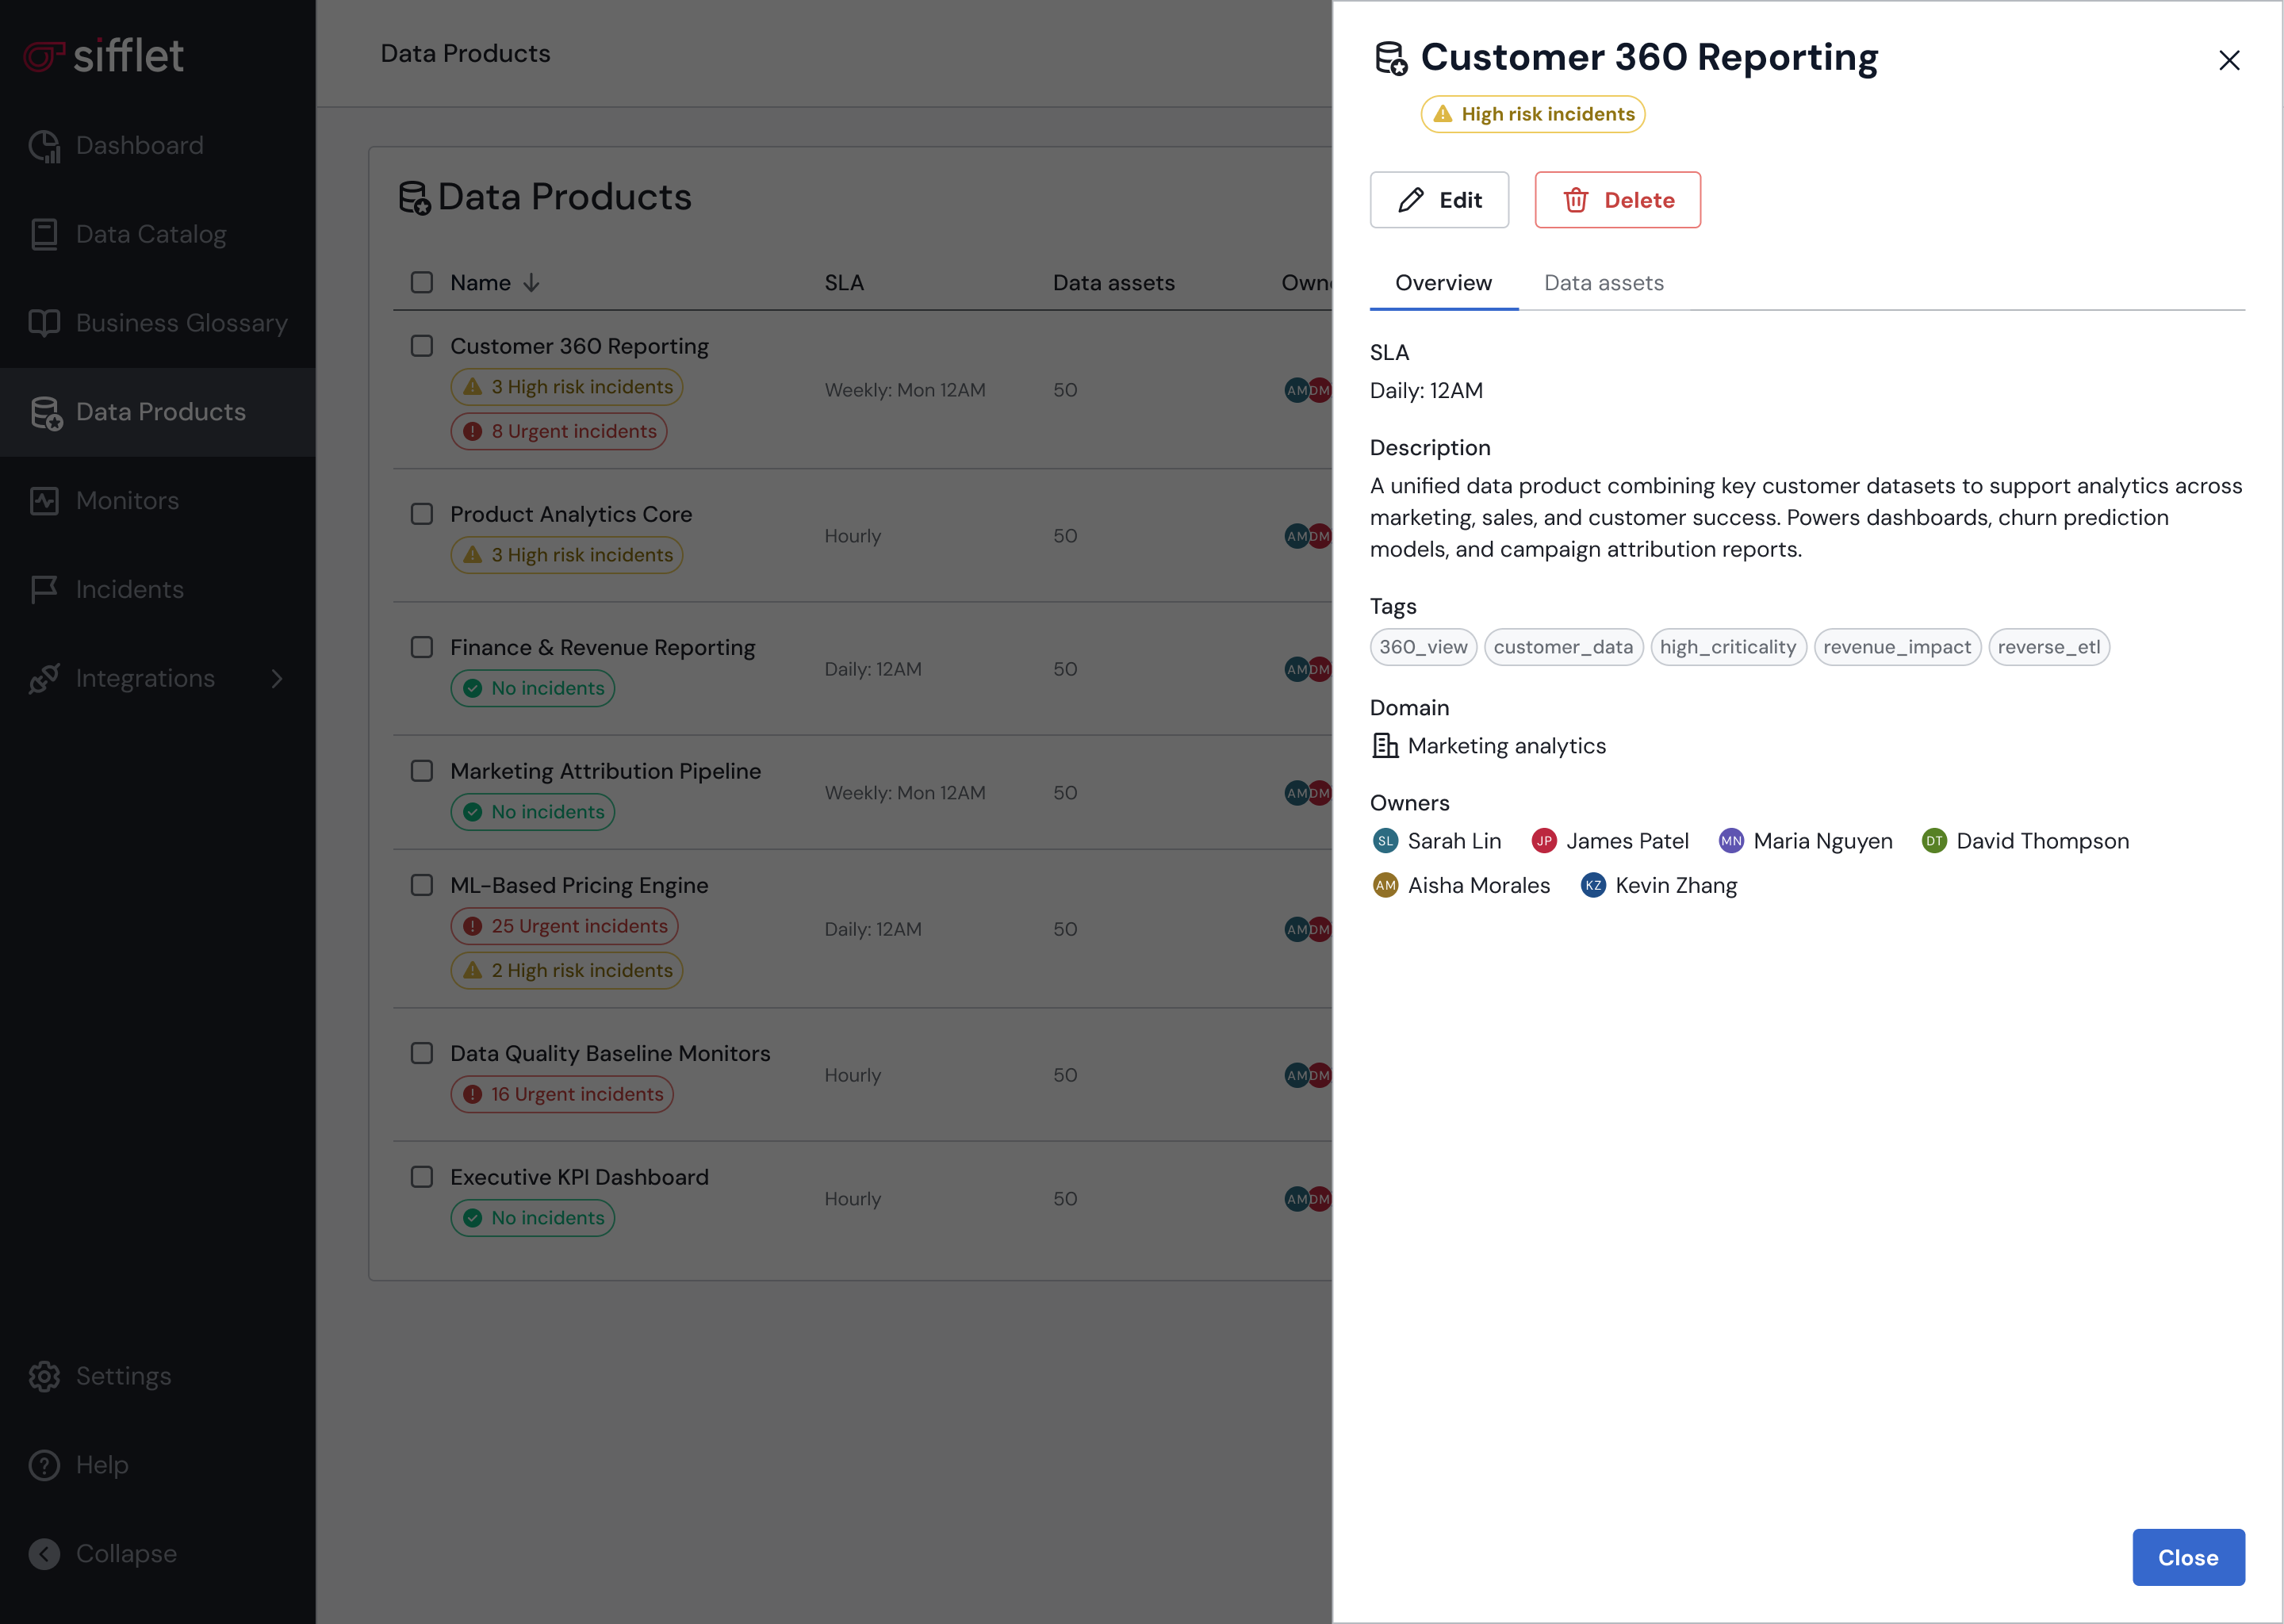Go to Monitors in the sidebar
The width and height of the screenshot is (2284, 1624).
(157, 501)
